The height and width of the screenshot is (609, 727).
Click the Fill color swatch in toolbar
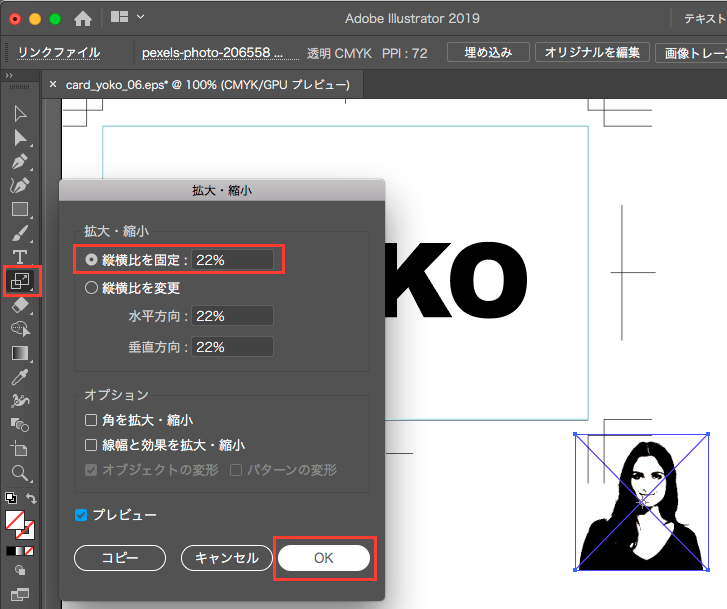coord(15,521)
